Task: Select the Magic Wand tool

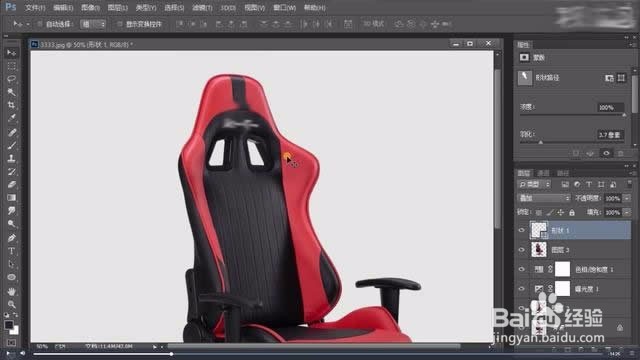Action: coord(11,92)
